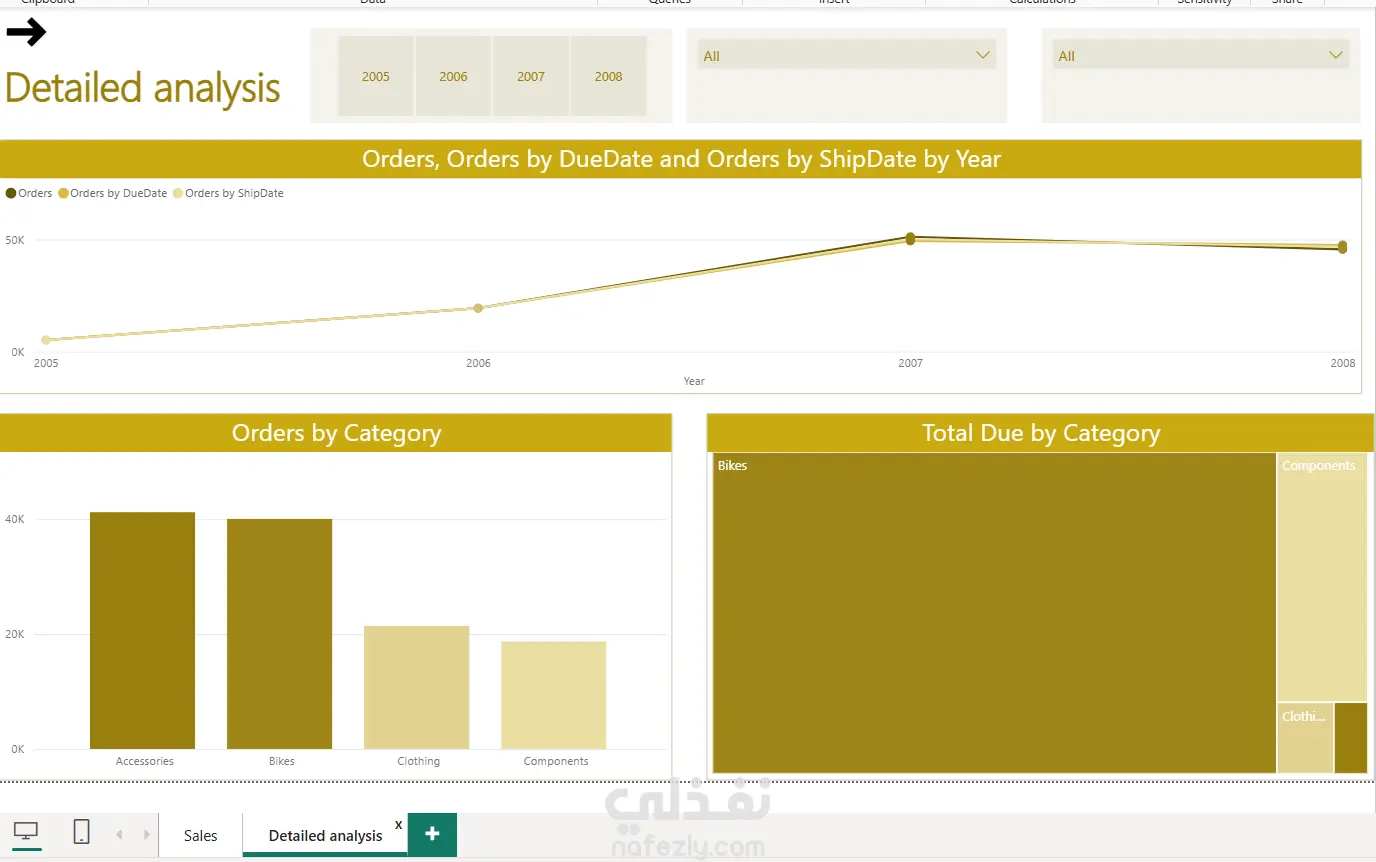Click the Components axis label under bar chart
The height and width of the screenshot is (862, 1376).
[556, 761]
